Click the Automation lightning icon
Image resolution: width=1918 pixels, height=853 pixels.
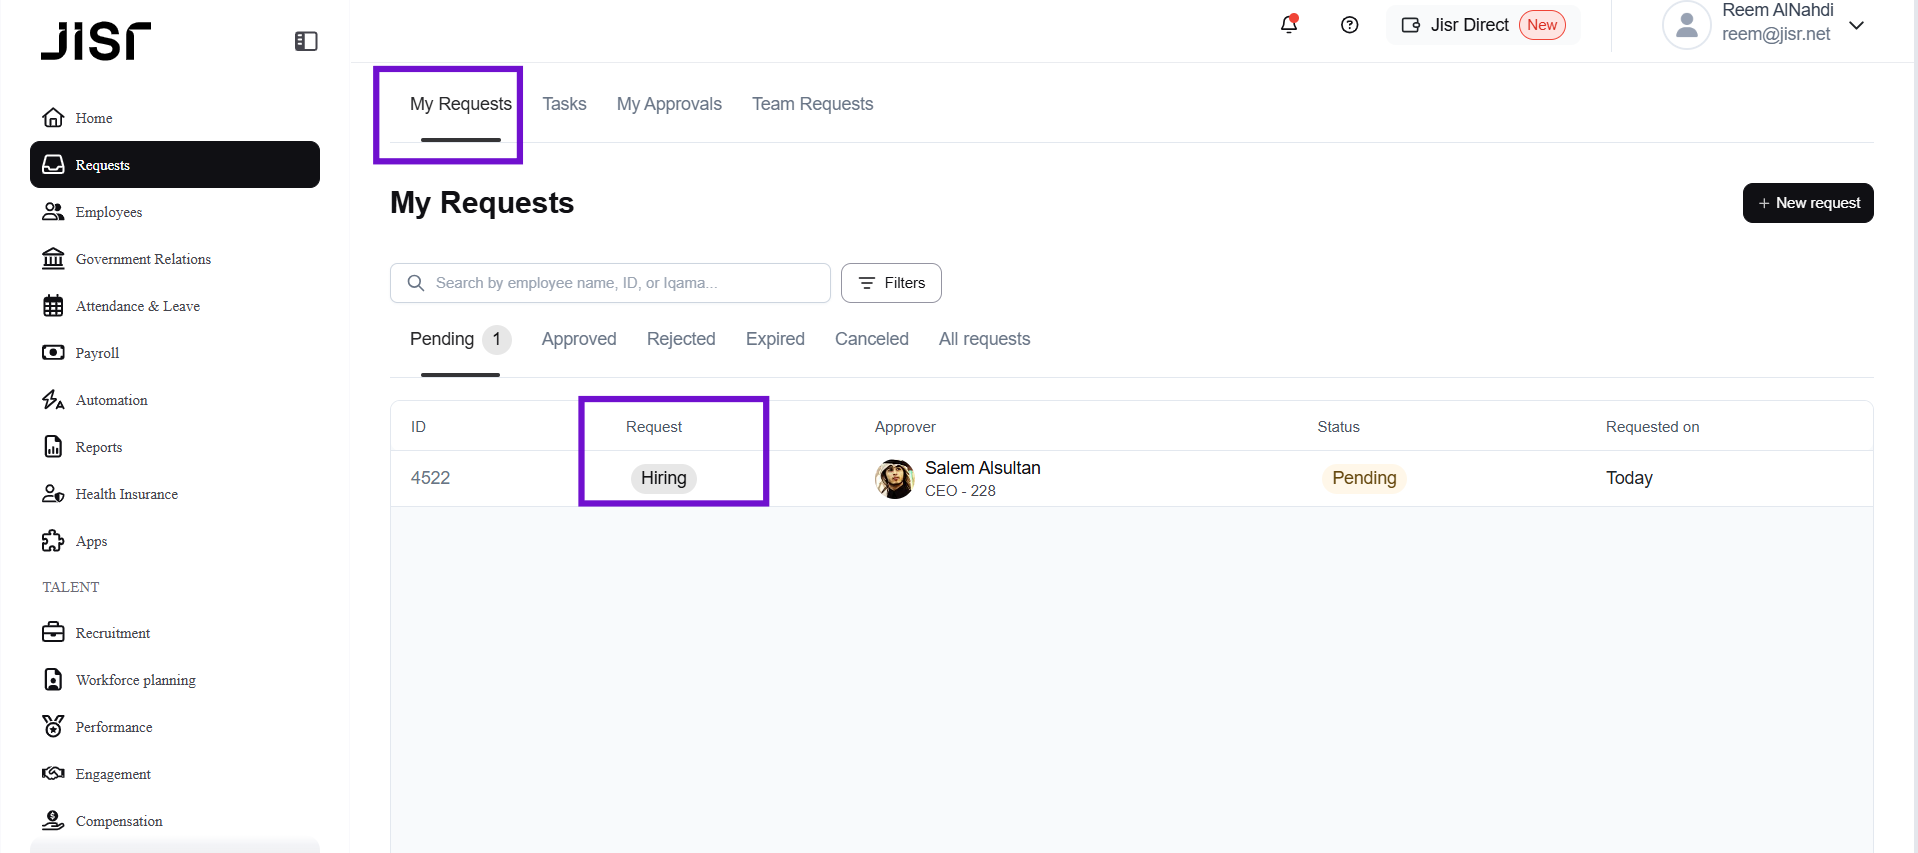53,400
